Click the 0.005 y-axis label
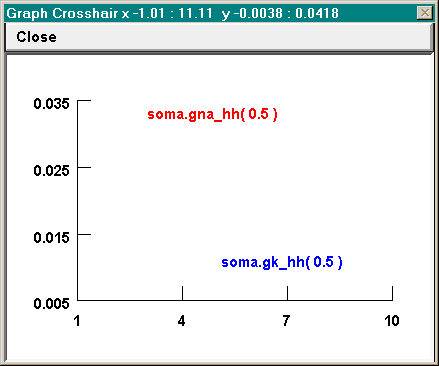 coord(51,304)
